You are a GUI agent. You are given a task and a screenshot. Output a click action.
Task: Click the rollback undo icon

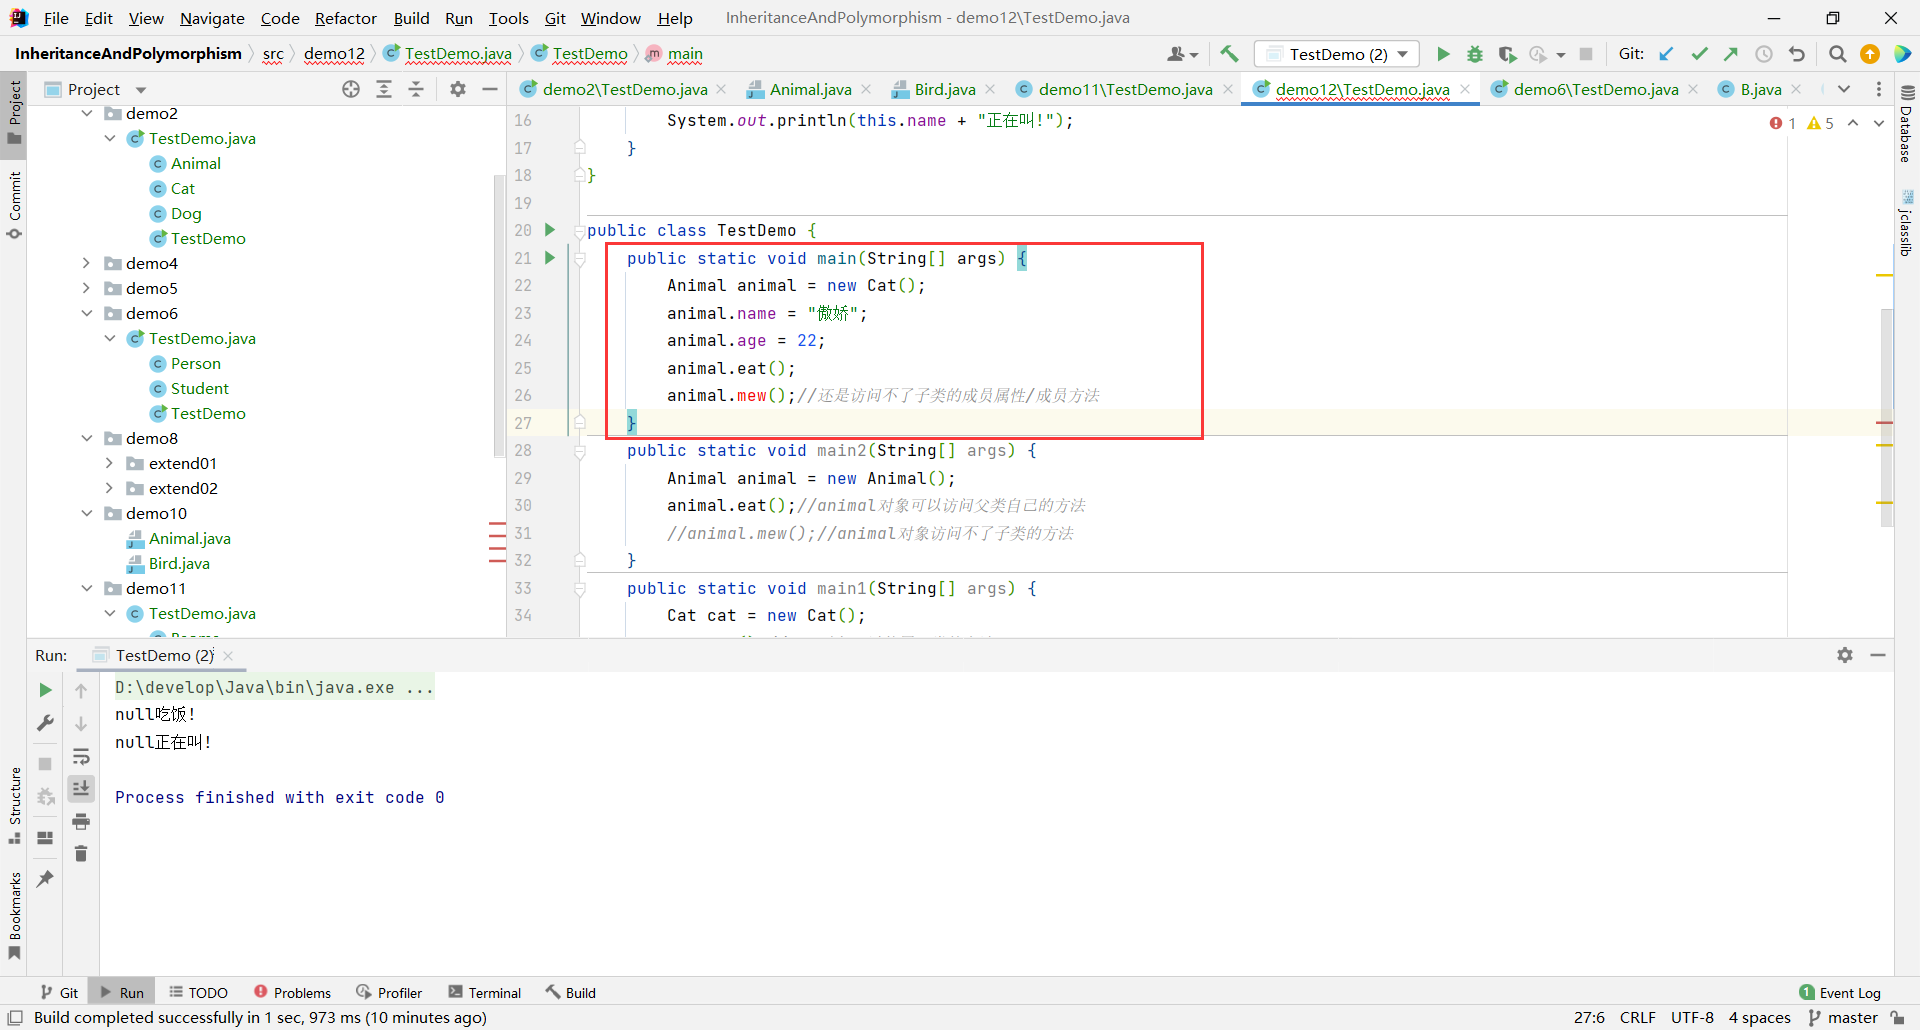[x=1797, y=54]
